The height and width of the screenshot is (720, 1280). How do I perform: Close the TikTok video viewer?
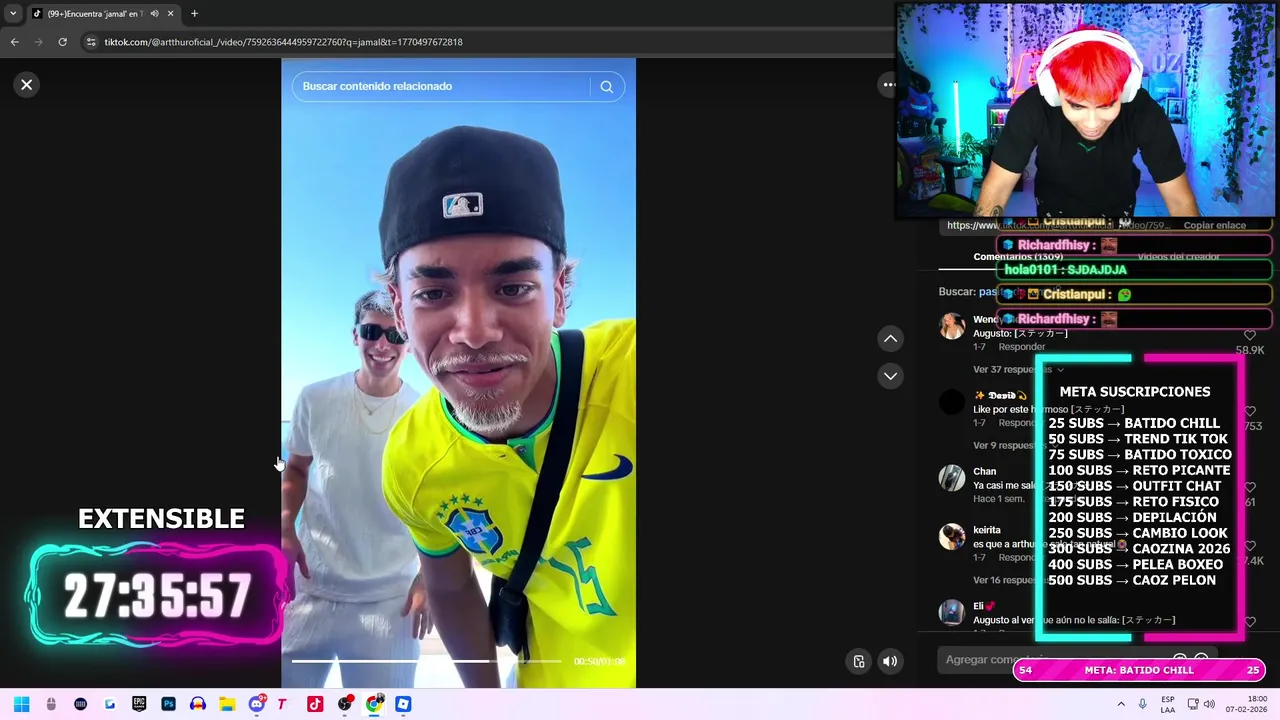click(27, 85)
